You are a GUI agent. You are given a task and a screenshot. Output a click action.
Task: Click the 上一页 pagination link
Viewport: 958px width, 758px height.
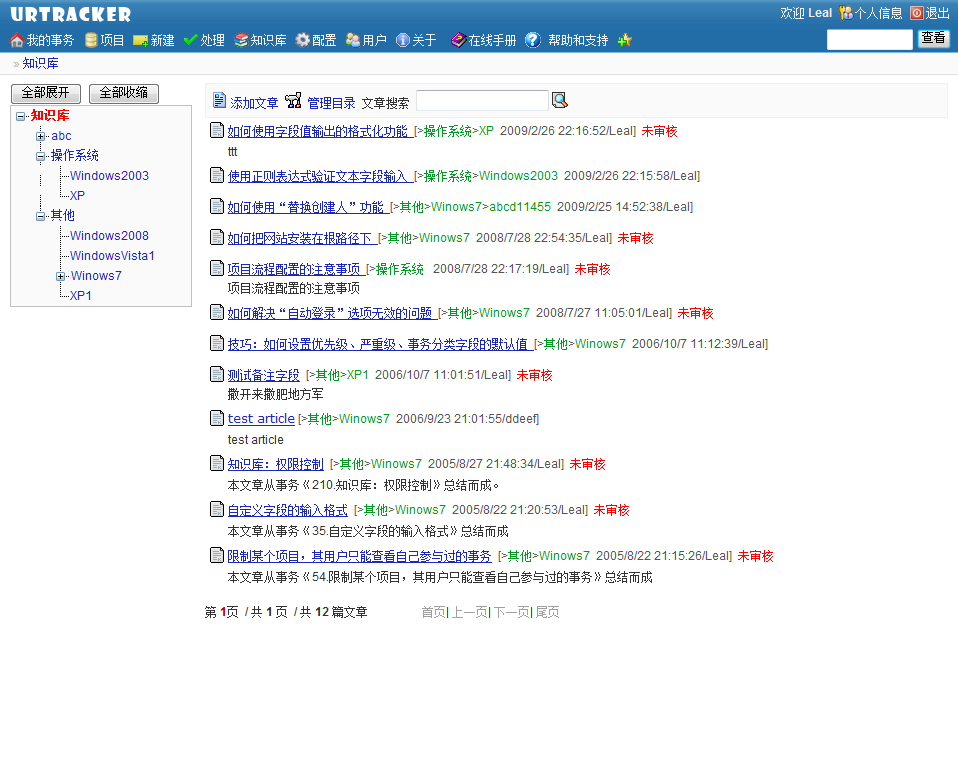tap(470, 612)
